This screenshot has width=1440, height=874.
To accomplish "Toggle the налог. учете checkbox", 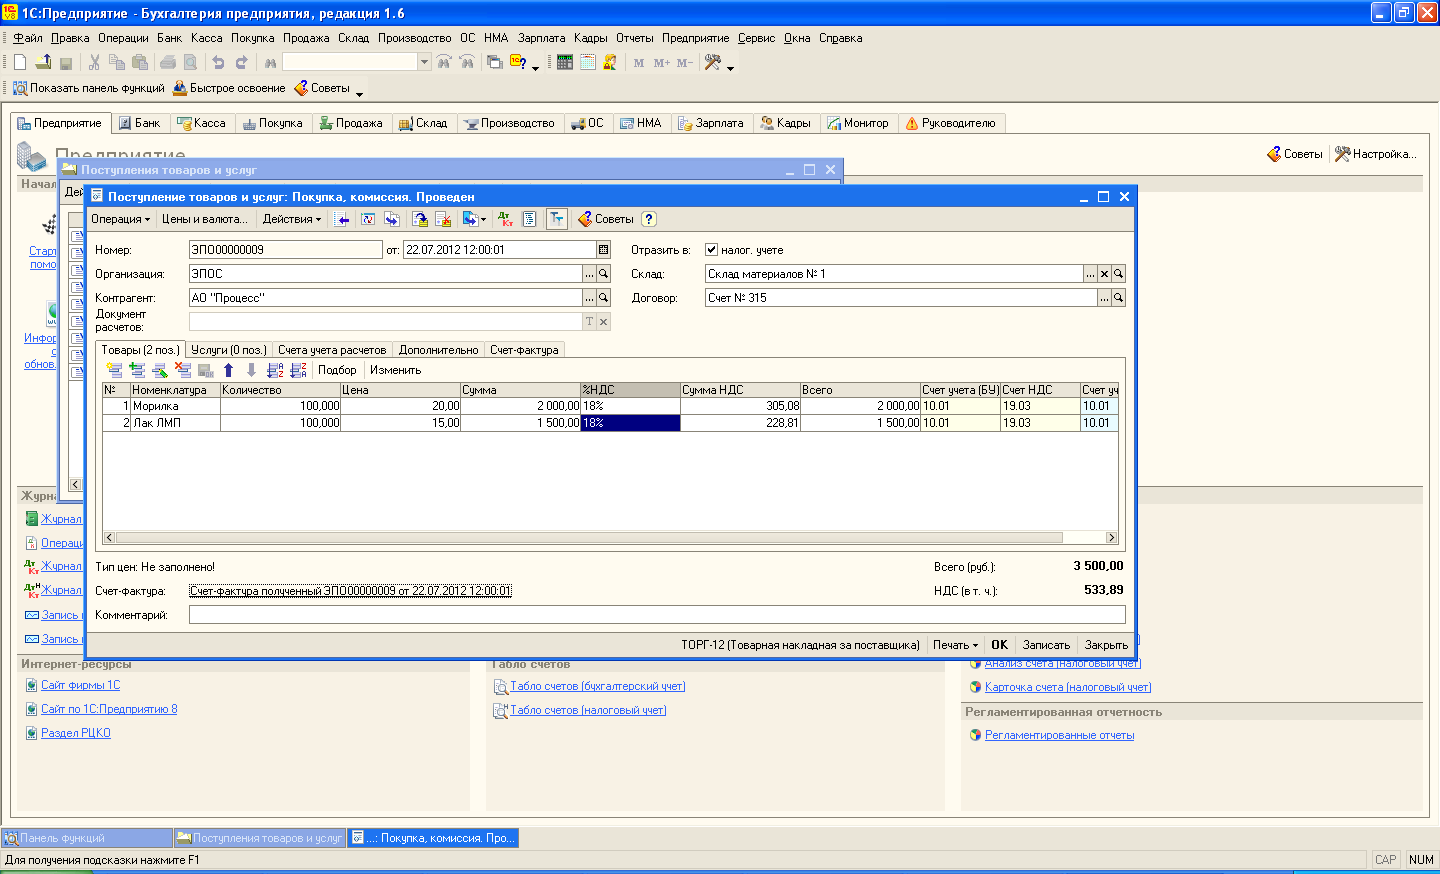I will coord(711,250).
